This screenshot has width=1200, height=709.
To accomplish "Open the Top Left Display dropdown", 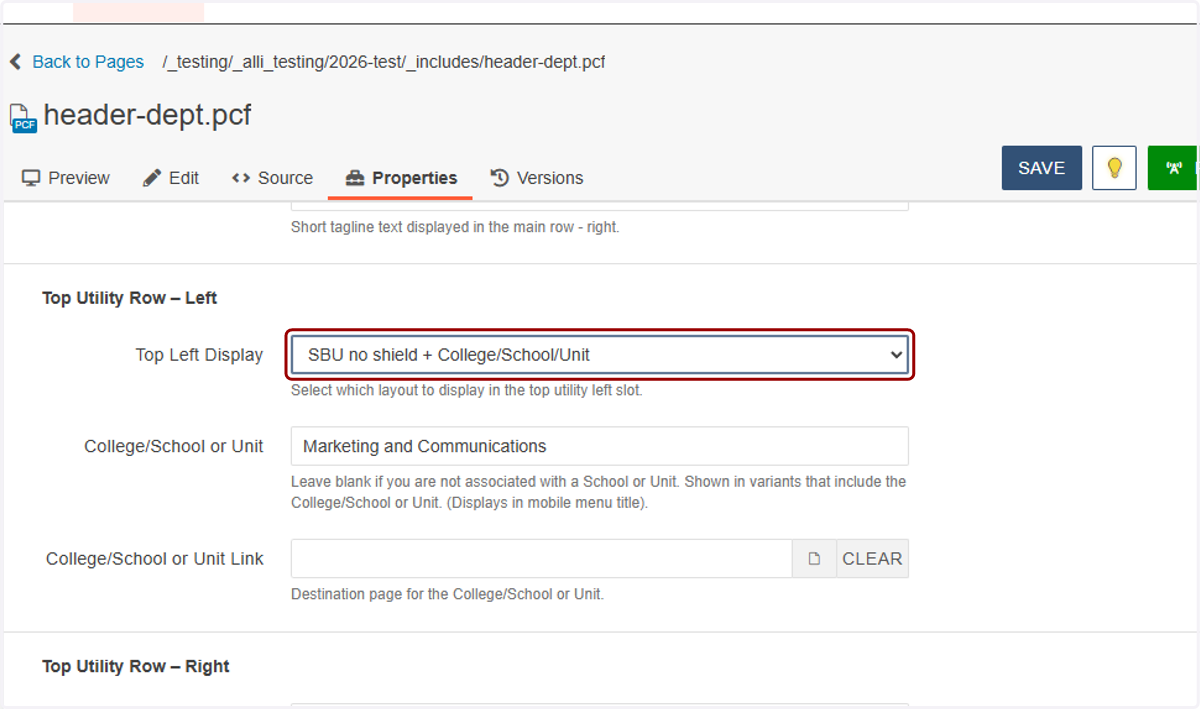I will [600, 354].
